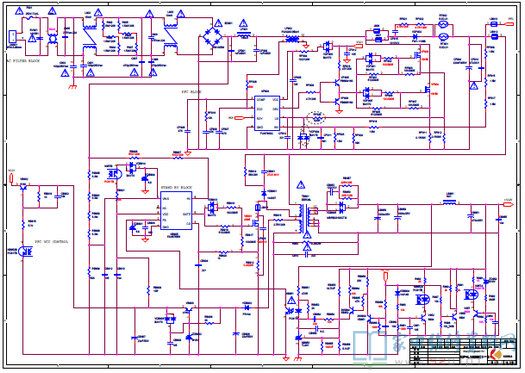Select the red output port right of standby inductor

click(509, 204)
